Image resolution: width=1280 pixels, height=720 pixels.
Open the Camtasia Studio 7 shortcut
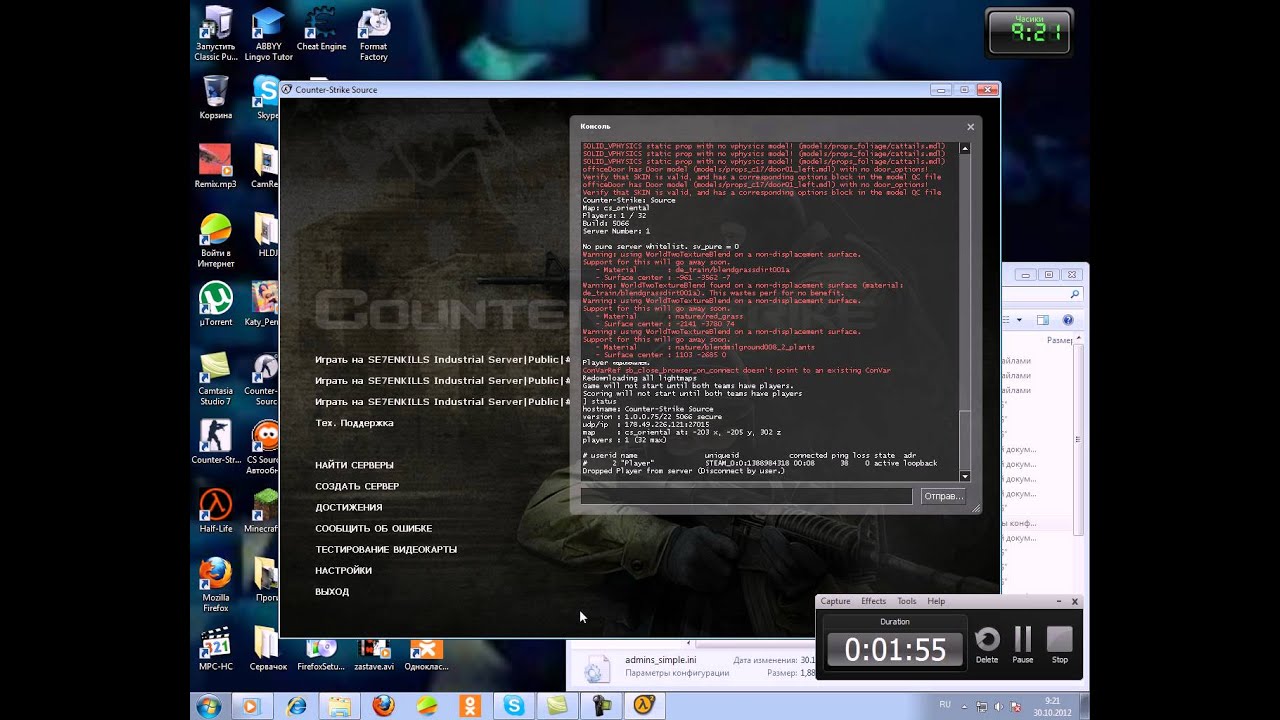click(215, 379)
